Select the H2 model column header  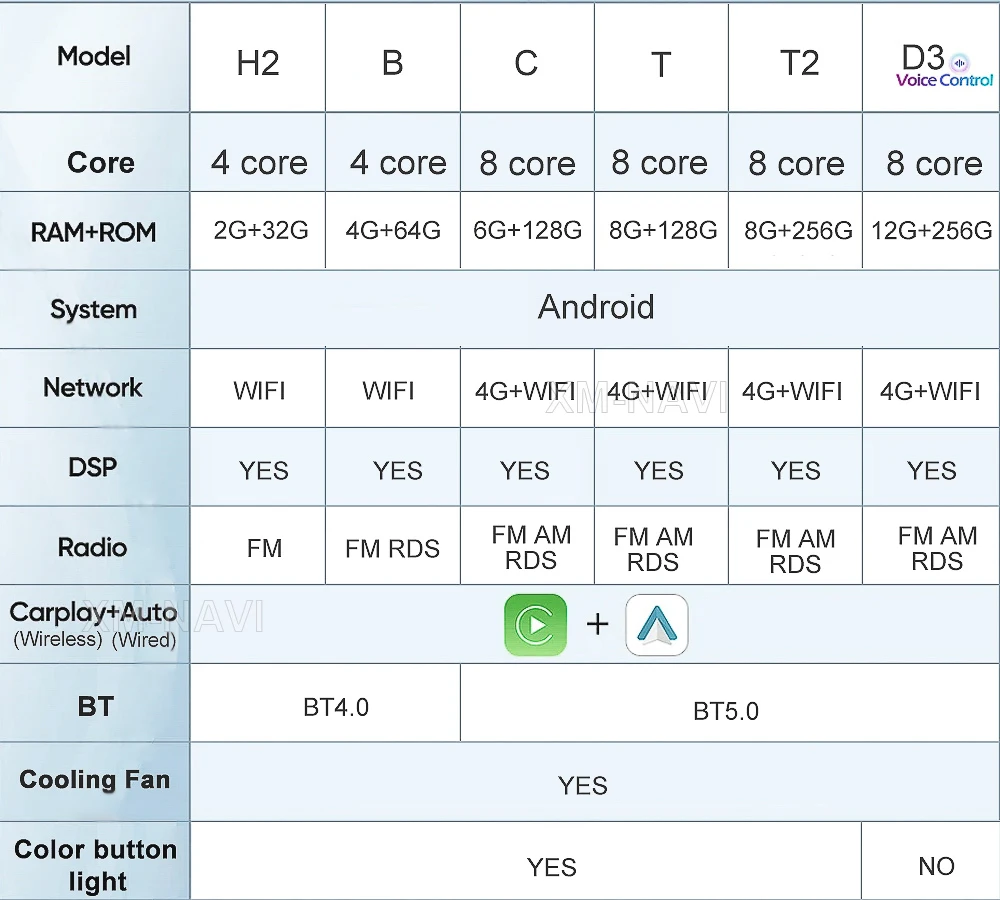(258, 64)
